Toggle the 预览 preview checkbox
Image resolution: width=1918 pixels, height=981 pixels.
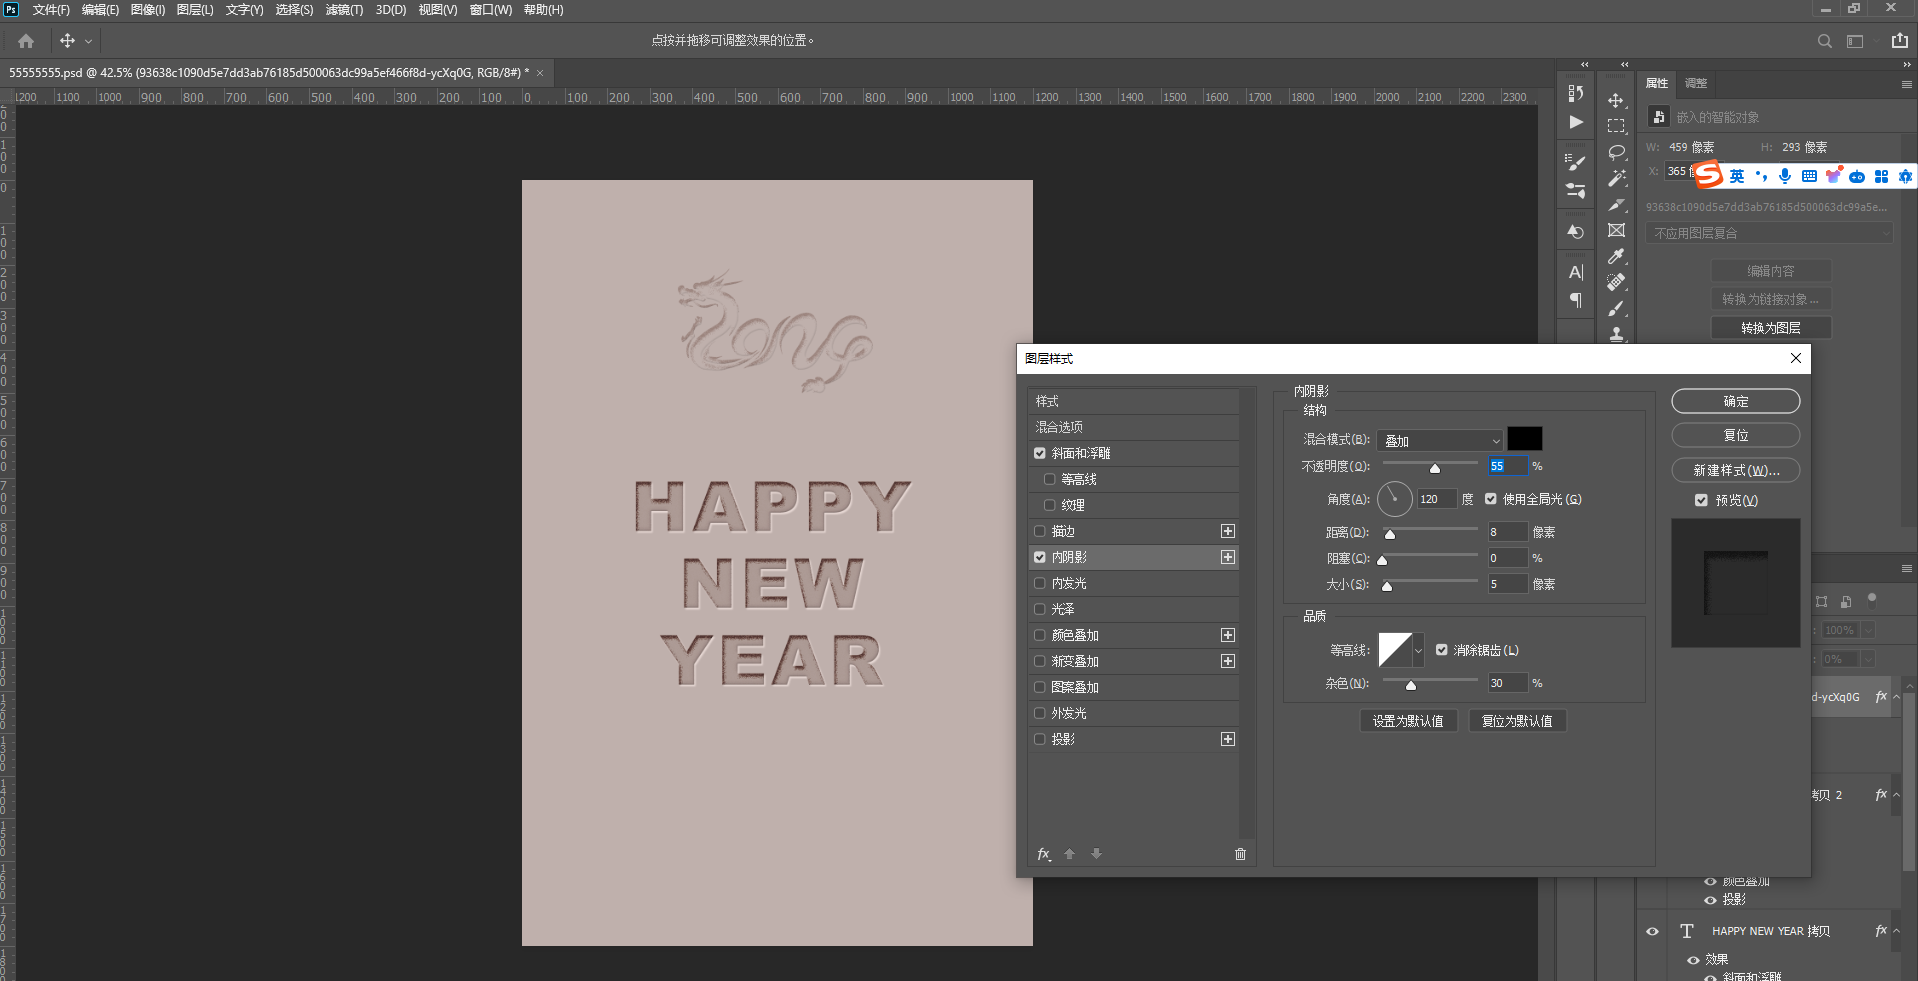(1701, 500)
